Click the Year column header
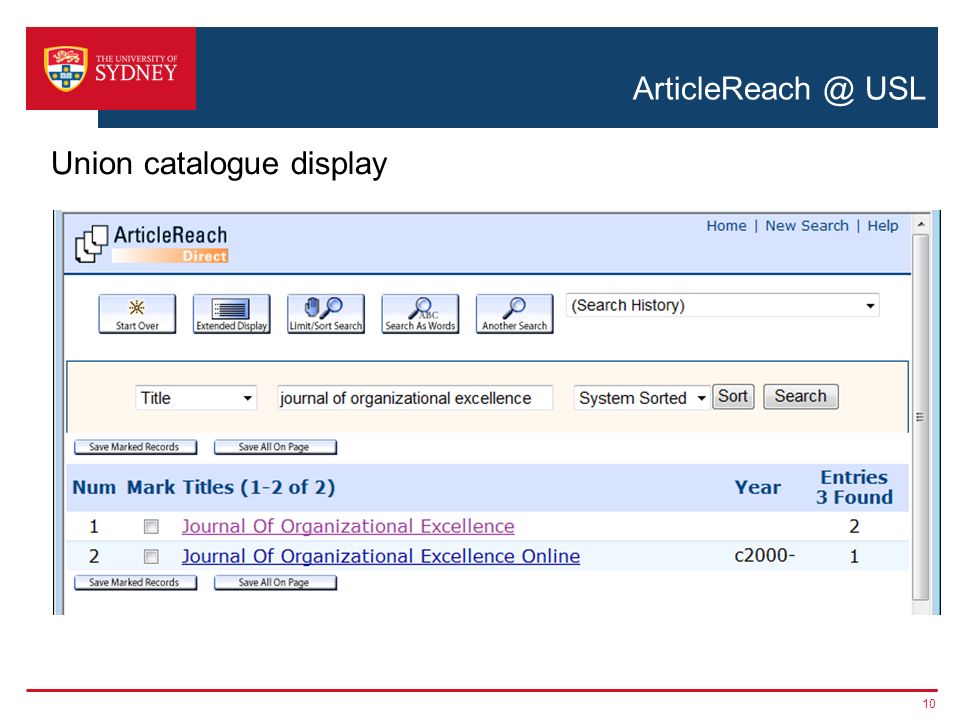 [x=757, y=487]
